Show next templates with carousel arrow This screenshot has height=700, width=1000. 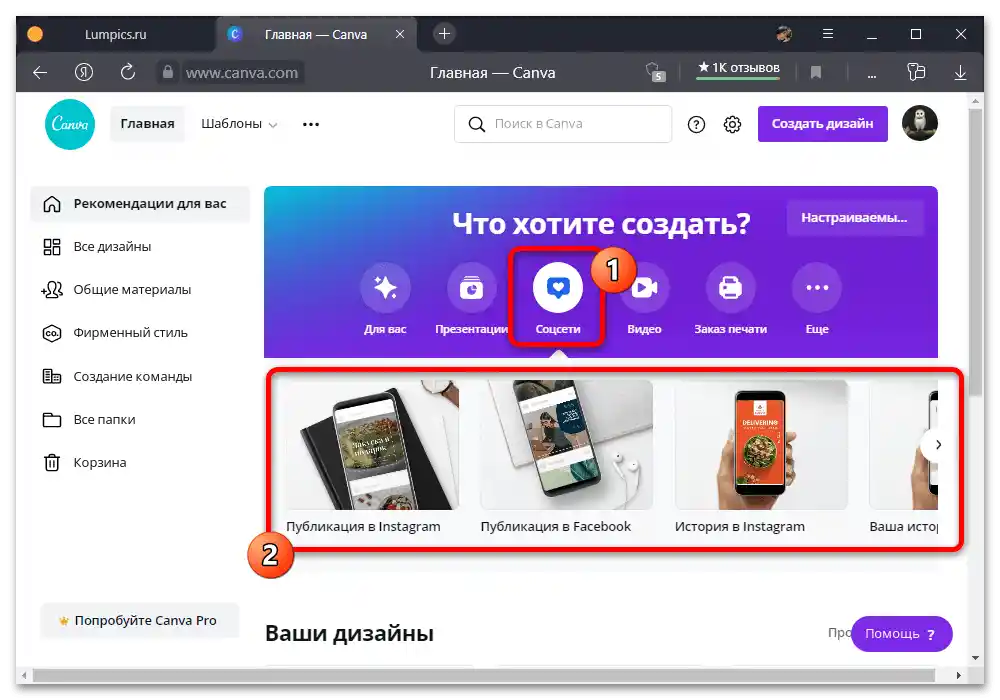937,444
